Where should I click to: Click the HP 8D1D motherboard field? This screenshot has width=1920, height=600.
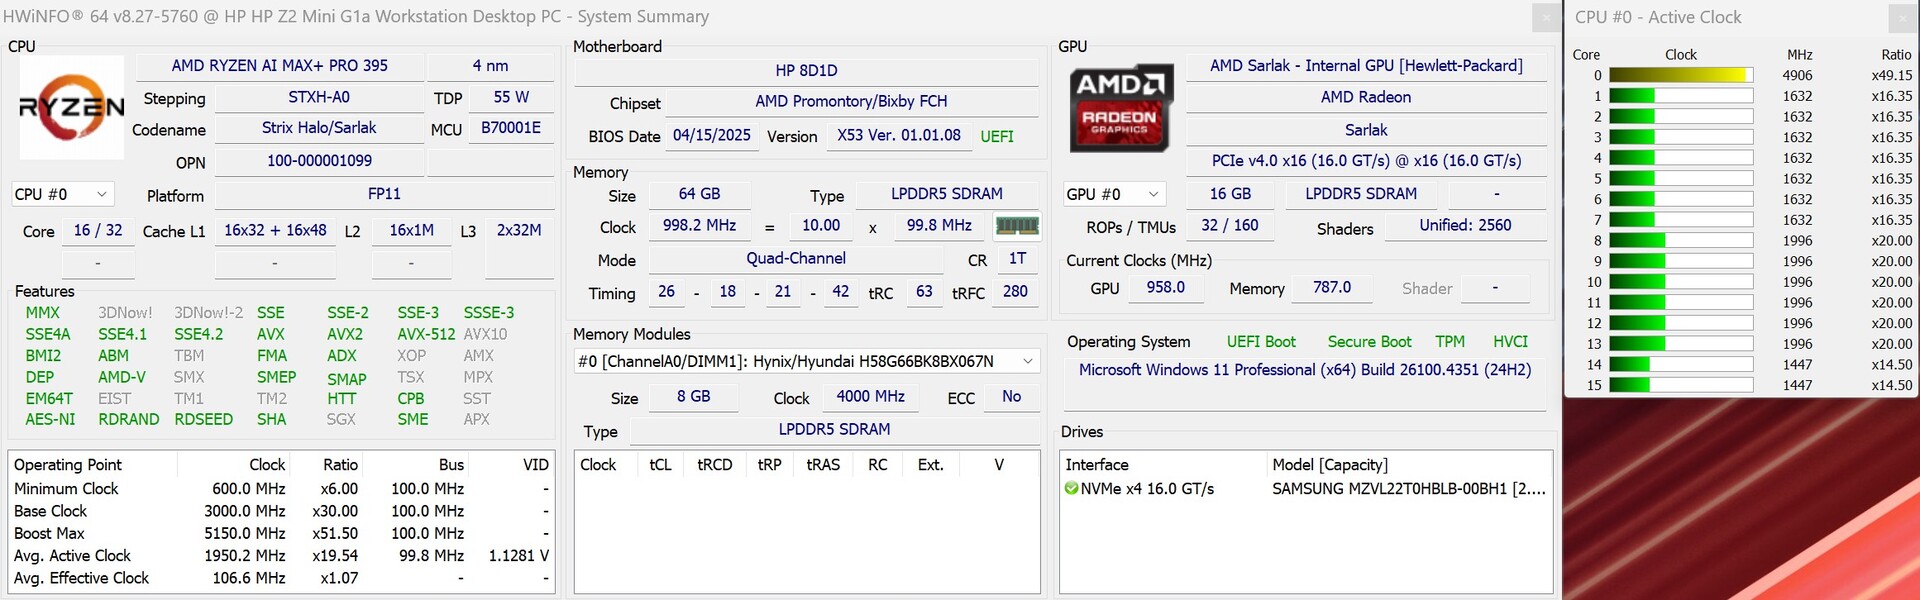(806, 71)
